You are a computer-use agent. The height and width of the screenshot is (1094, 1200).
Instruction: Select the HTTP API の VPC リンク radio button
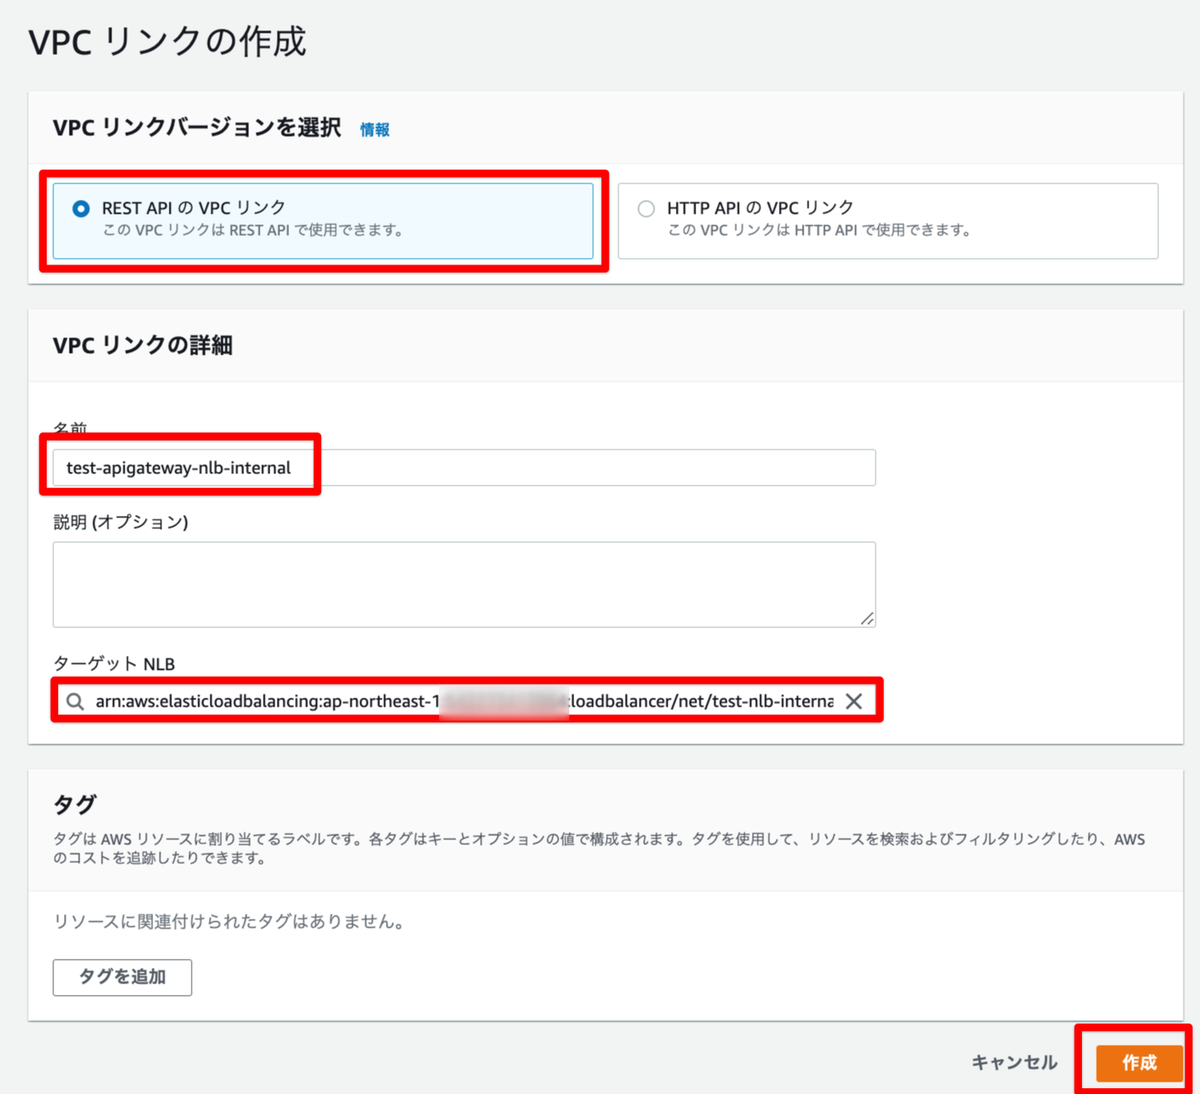[646, 208]
